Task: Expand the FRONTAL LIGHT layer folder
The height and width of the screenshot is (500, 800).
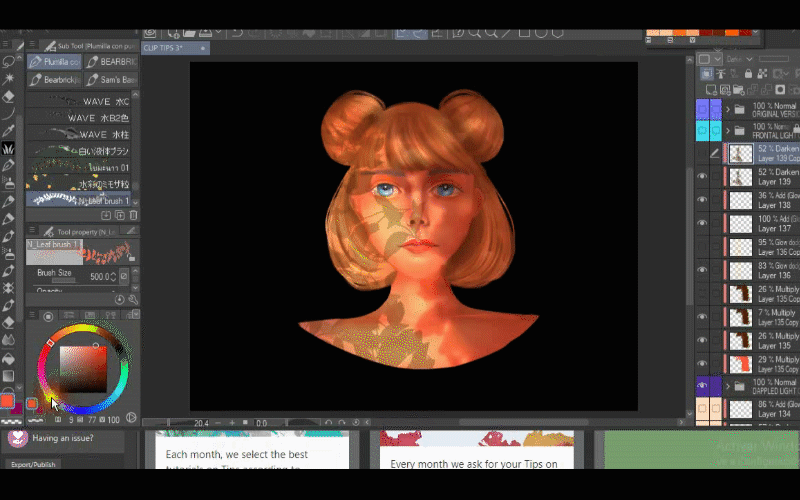Action: (x=728, y=131)
